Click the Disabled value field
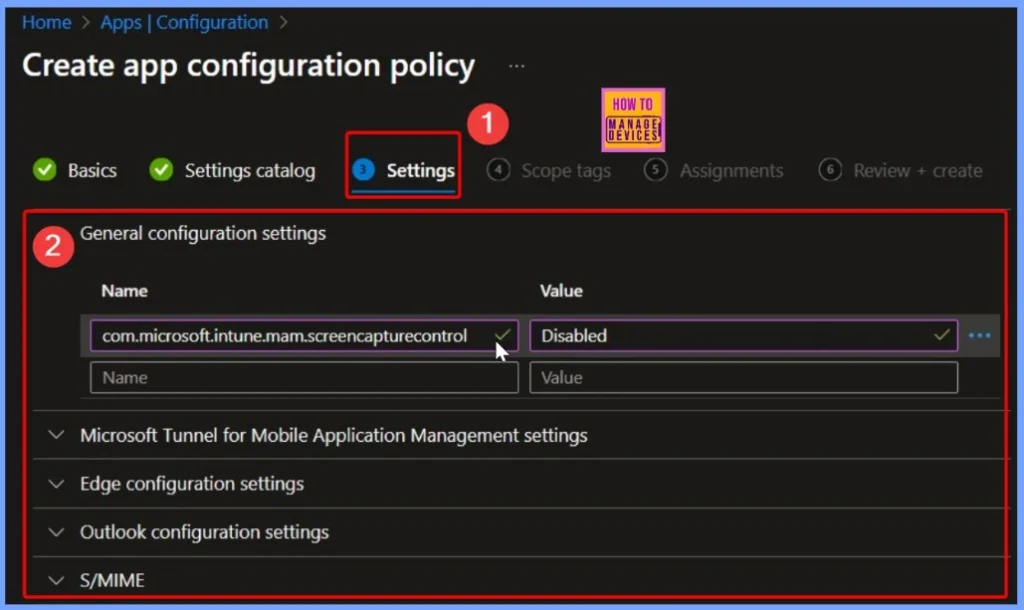The width and height of the screenshot is (1024, 610). [744, 336]
